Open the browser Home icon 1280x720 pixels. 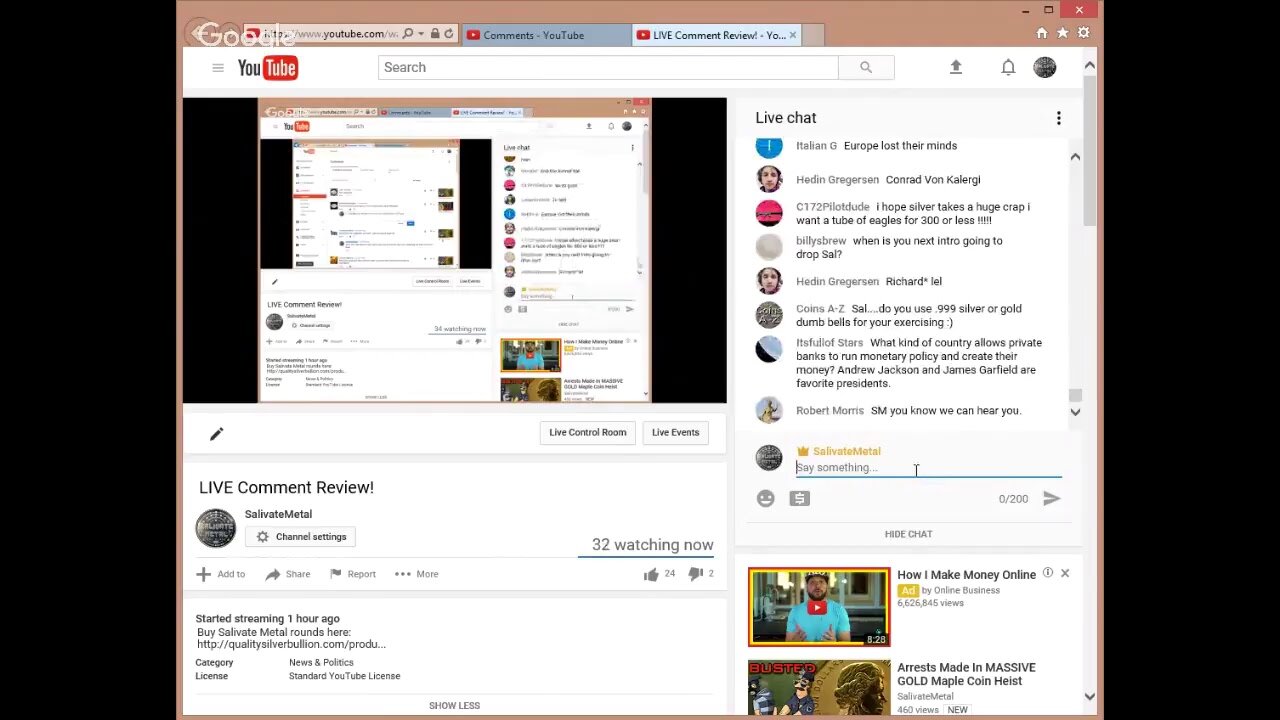(x=1042, y=33)
